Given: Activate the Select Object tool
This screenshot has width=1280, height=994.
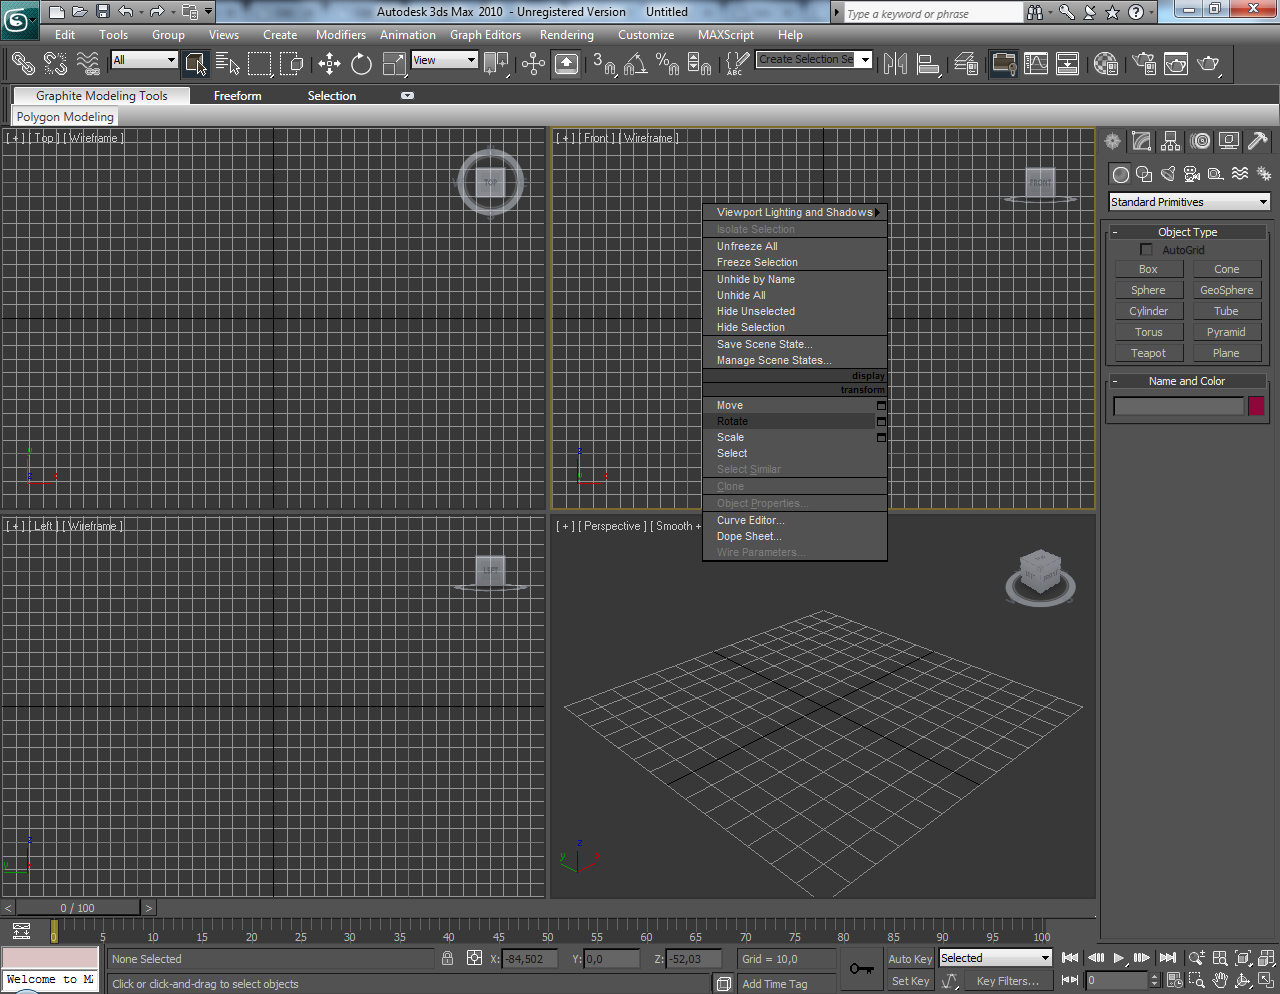Looking at the screenshot, I should tap(195, 64).
